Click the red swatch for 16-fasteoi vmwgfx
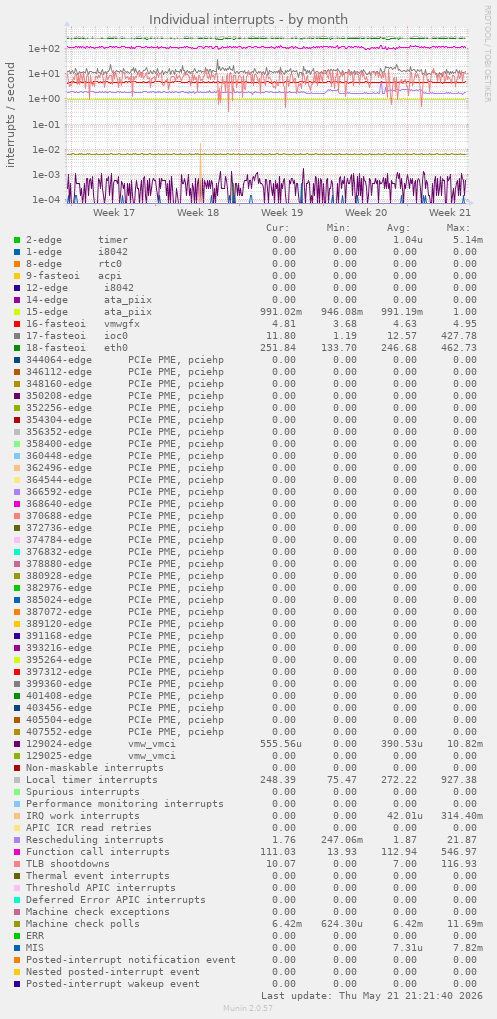 (17, 324)
